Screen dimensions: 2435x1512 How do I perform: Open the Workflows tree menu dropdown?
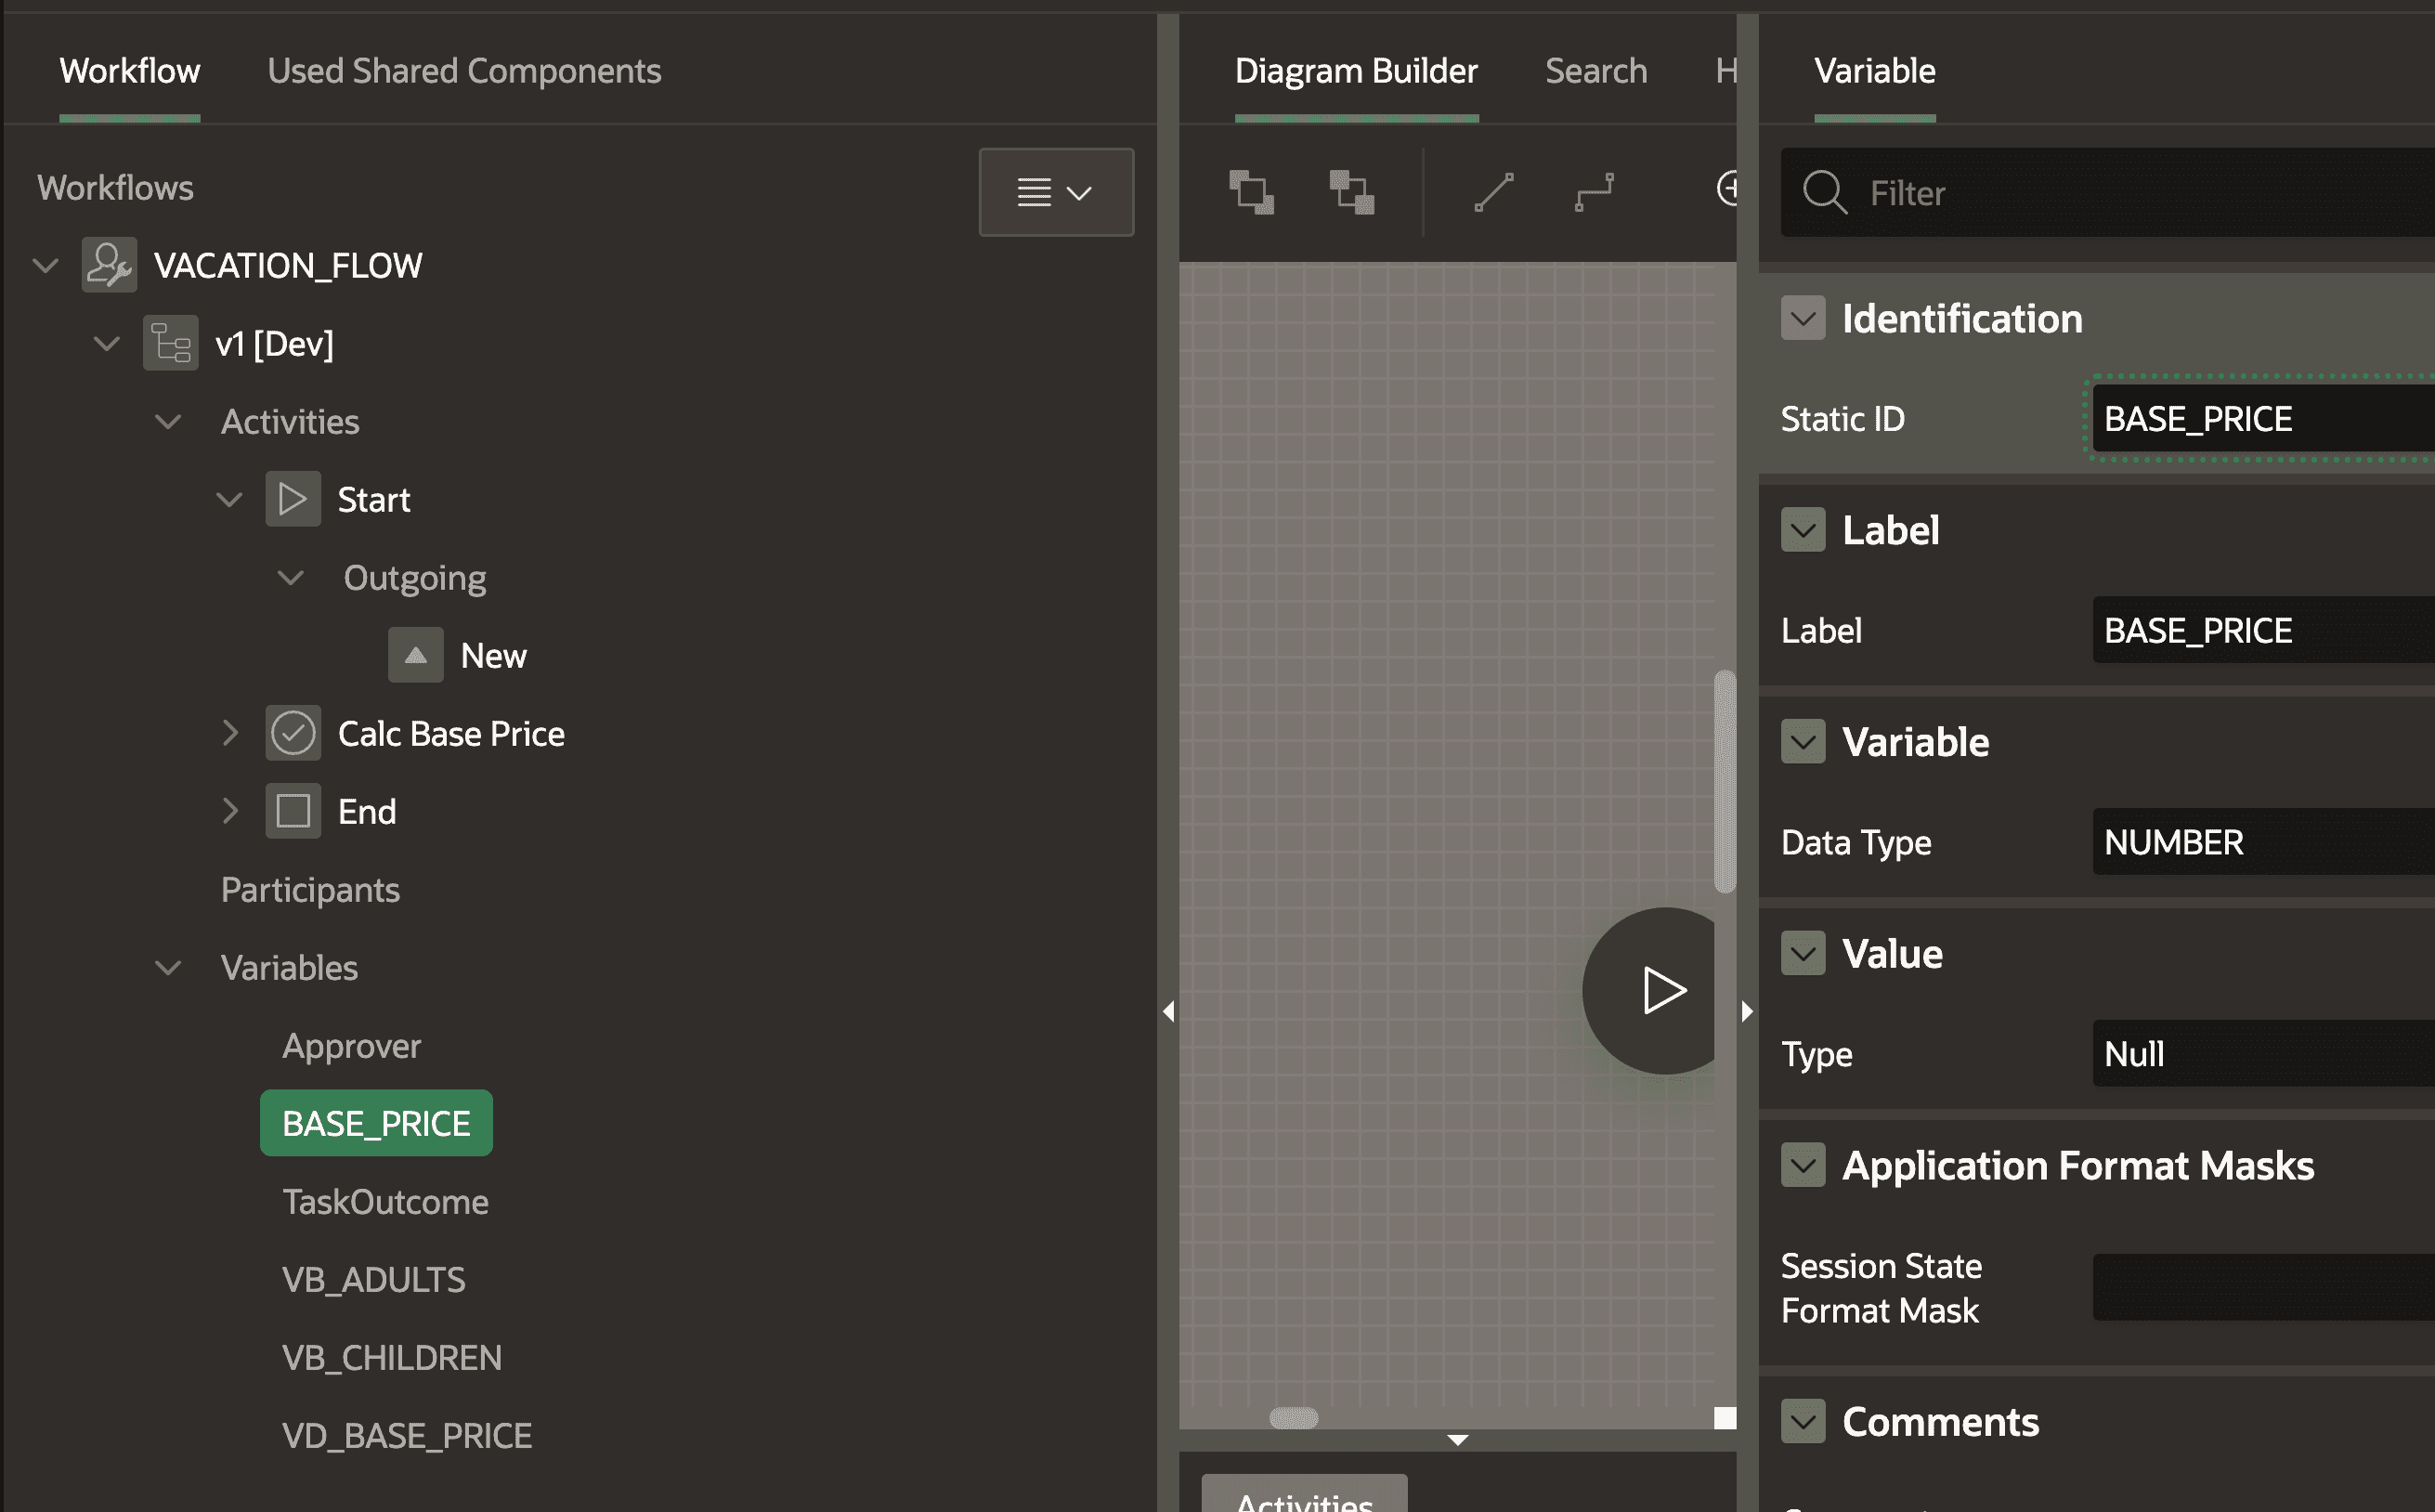(x=1055, y=192)
